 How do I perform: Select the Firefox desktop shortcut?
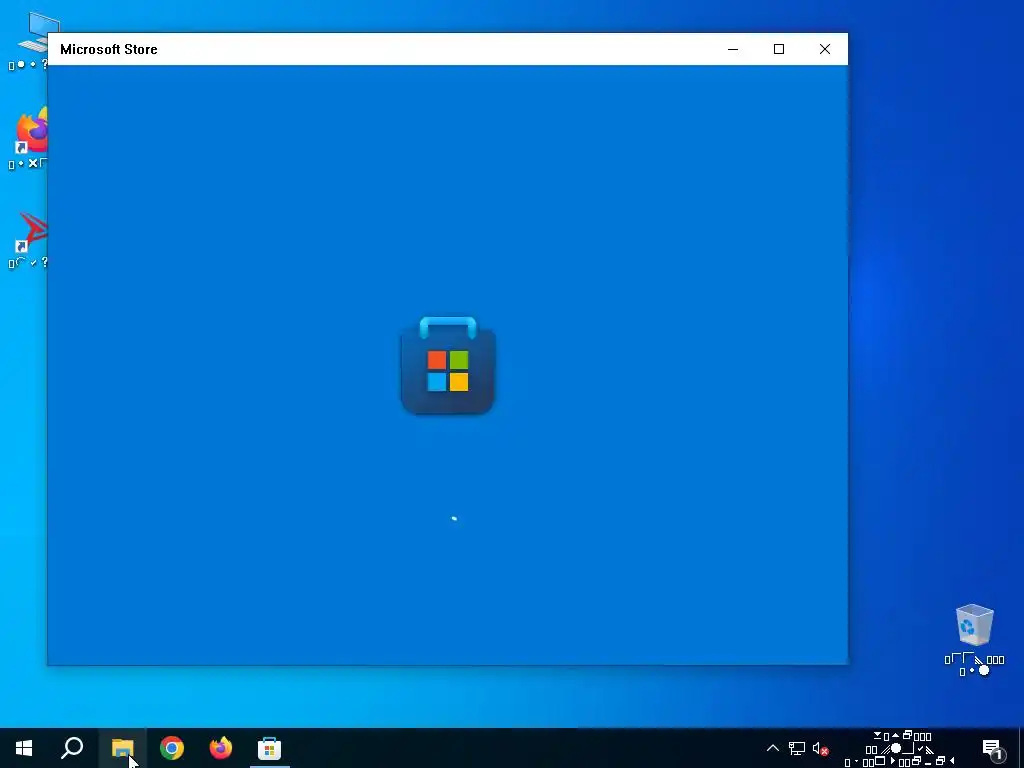click(x=29, y=138)
